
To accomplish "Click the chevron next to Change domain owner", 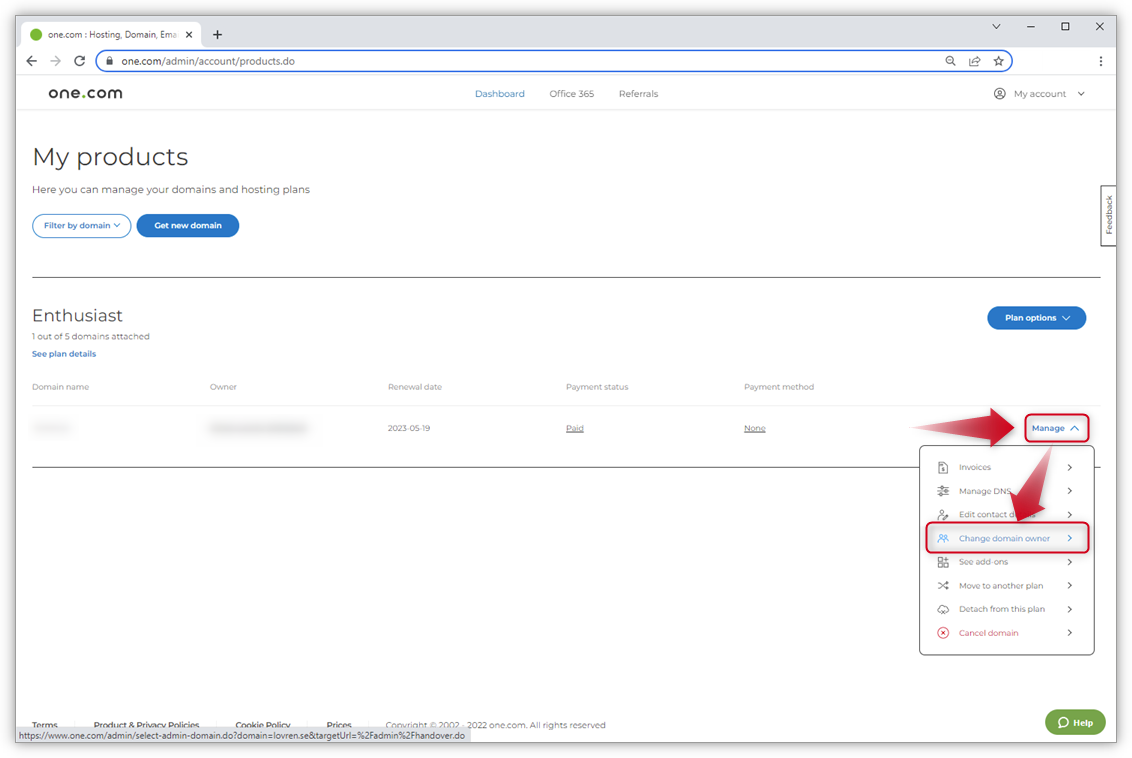I will pyautogui.click(x=1069, y=539).
